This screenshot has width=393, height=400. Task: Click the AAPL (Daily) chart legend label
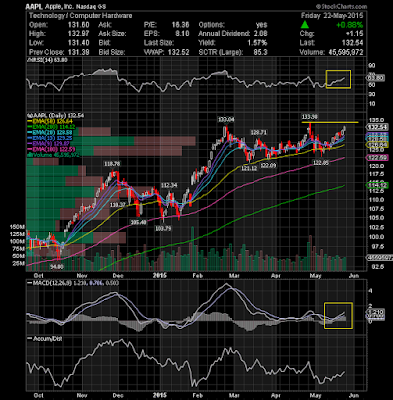(55, 115)
